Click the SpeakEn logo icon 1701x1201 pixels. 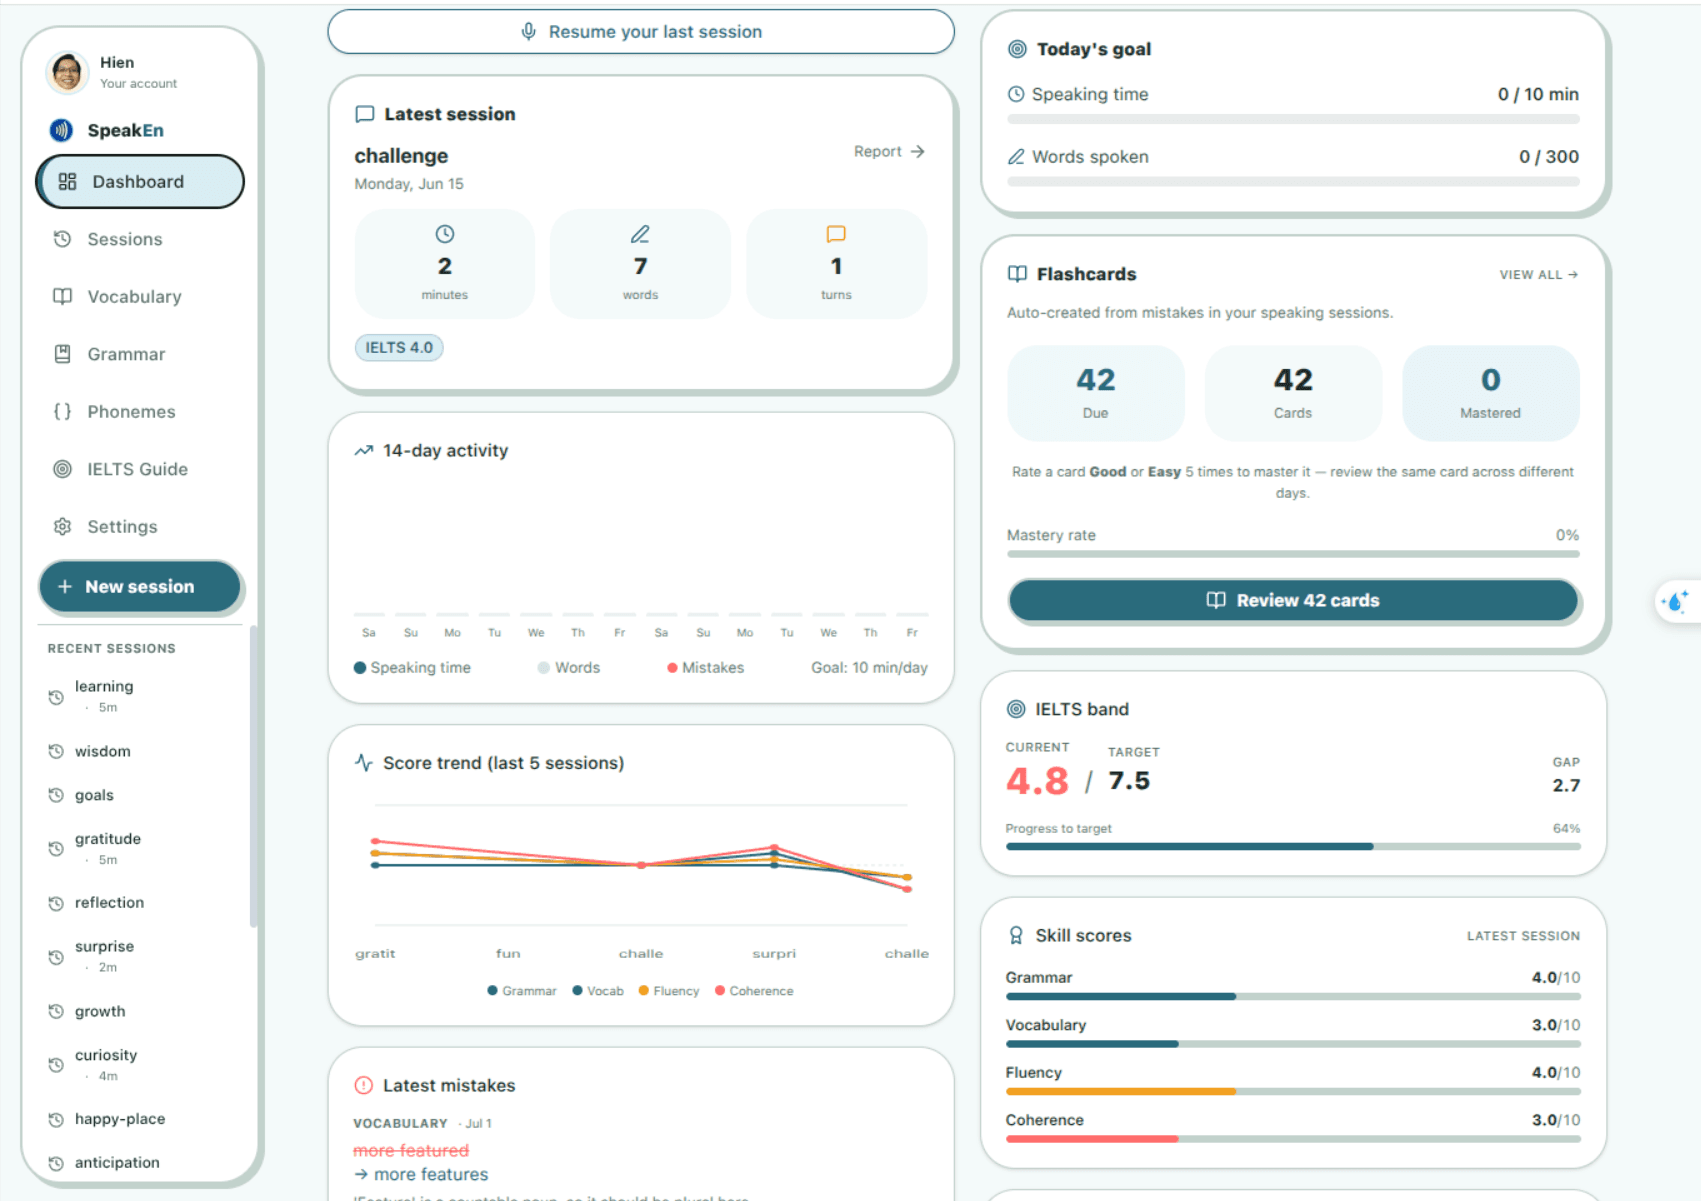tap(62, 130)
